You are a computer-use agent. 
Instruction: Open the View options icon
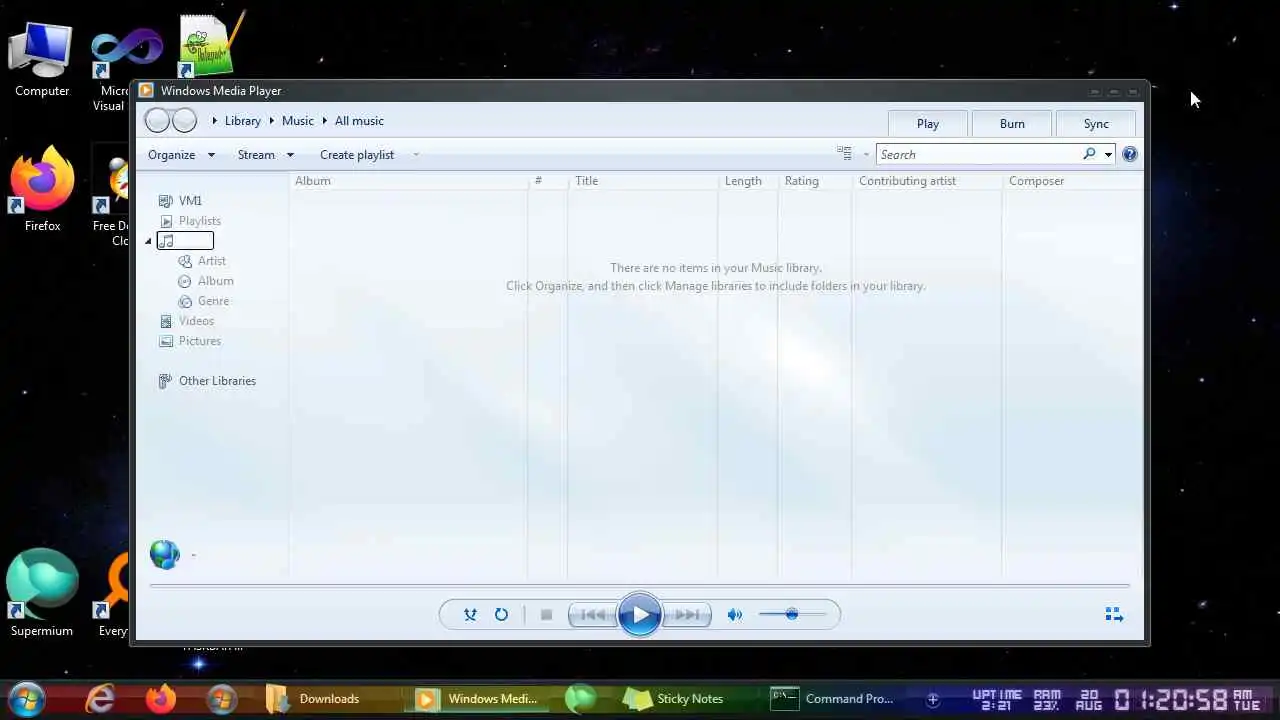pos(844,154)
